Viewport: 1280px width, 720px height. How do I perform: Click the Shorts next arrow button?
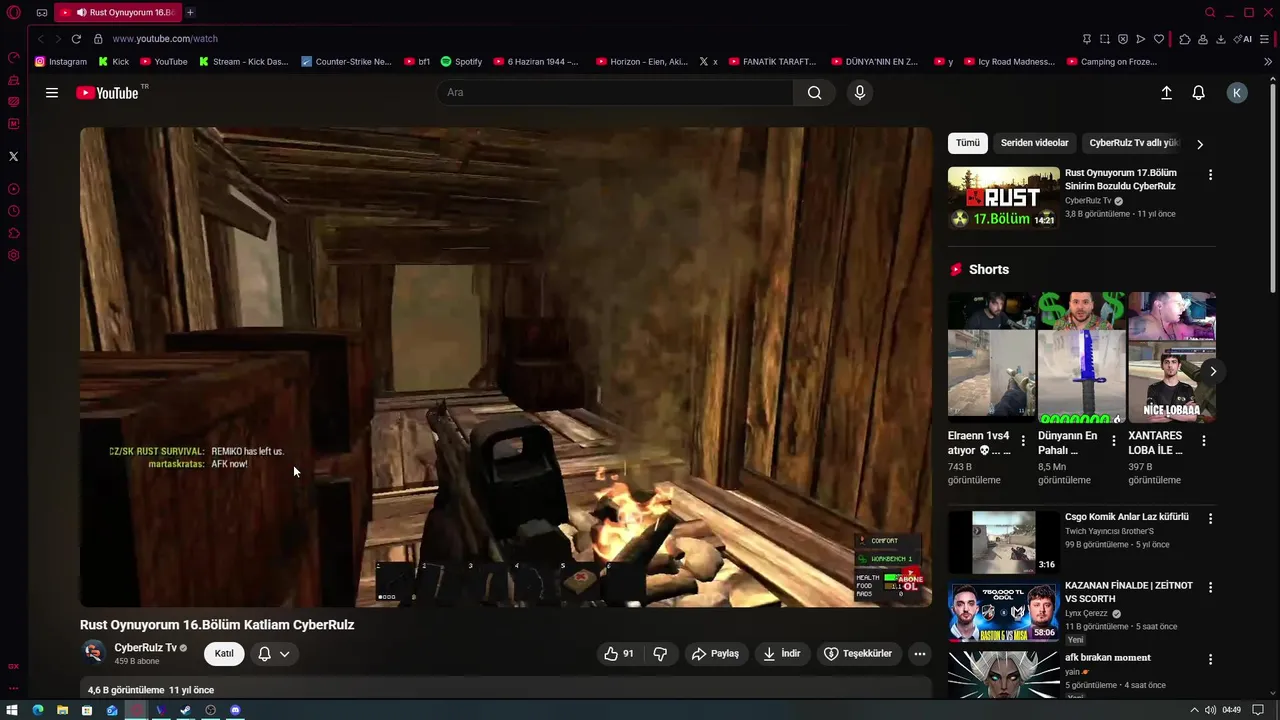[x=1212, y=372]
